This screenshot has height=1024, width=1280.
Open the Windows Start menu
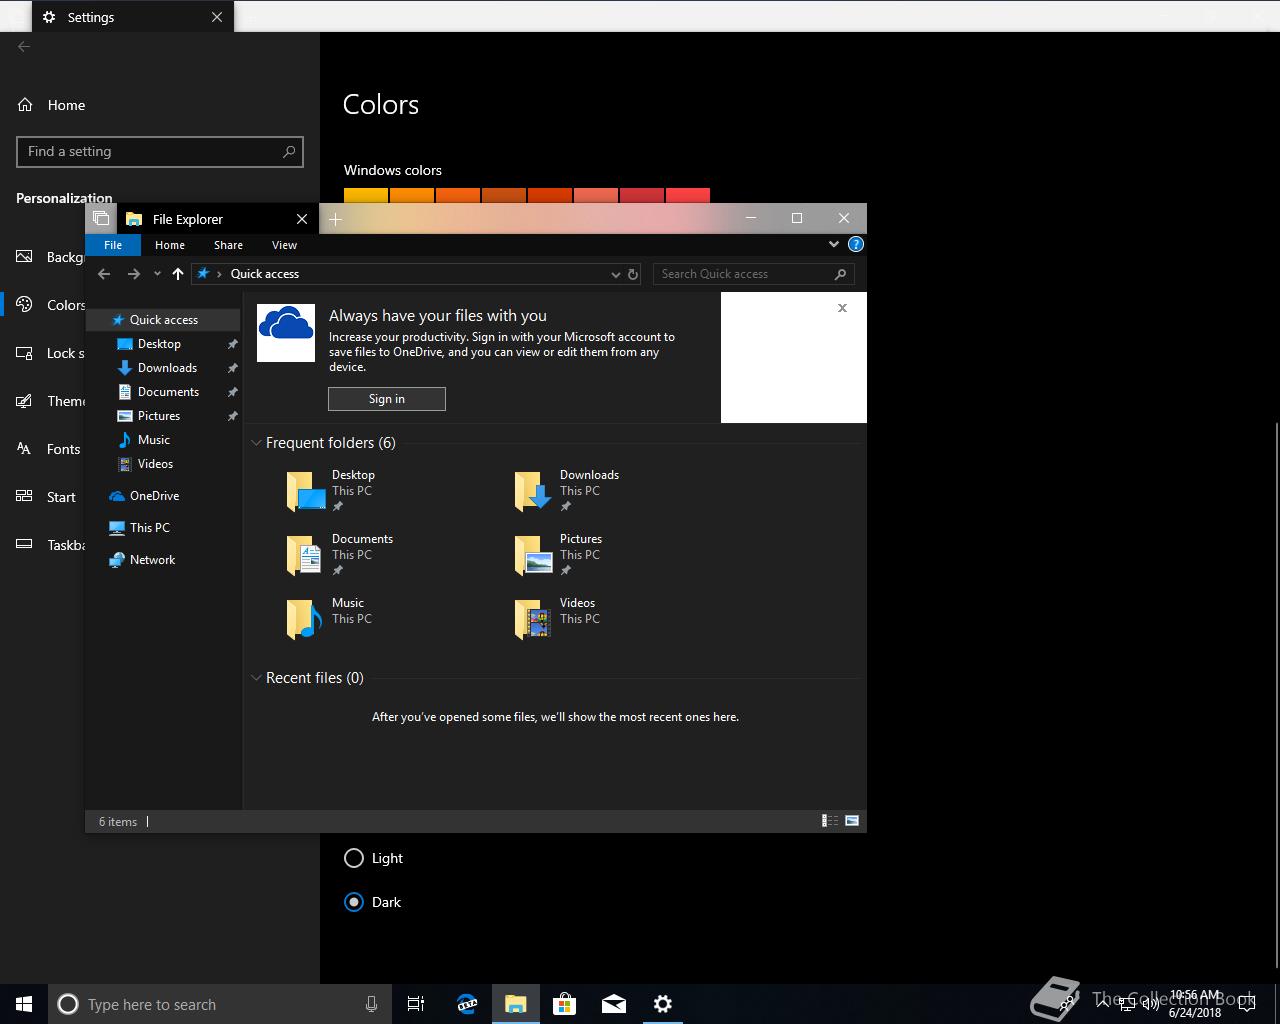pyautogui.click(x=24, y=1004)
